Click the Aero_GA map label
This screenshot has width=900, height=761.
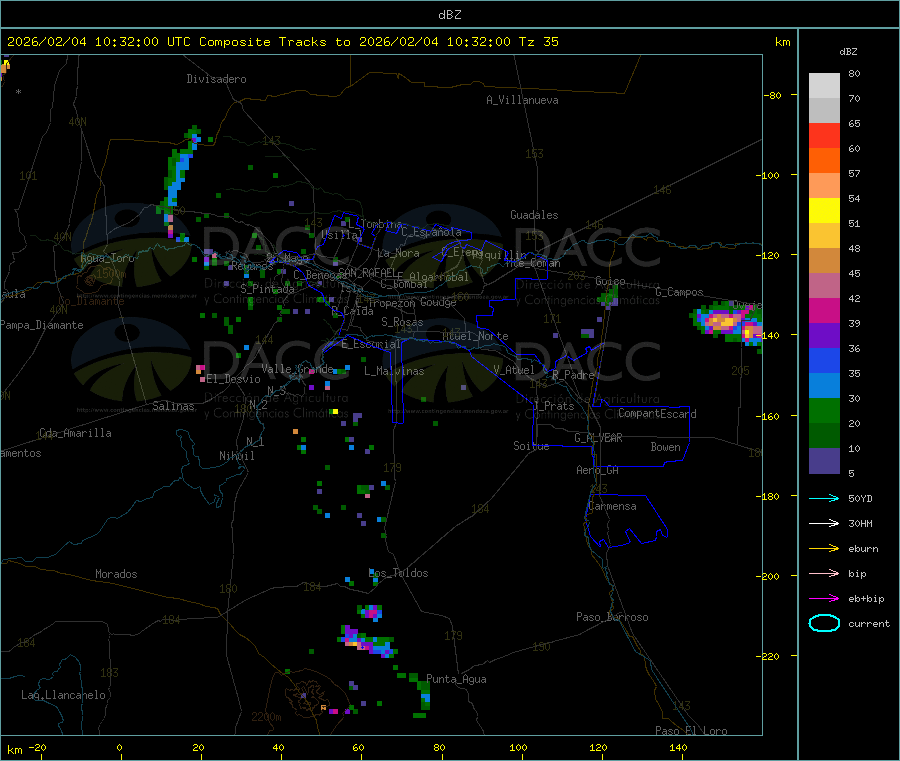[x=597, y=470]
